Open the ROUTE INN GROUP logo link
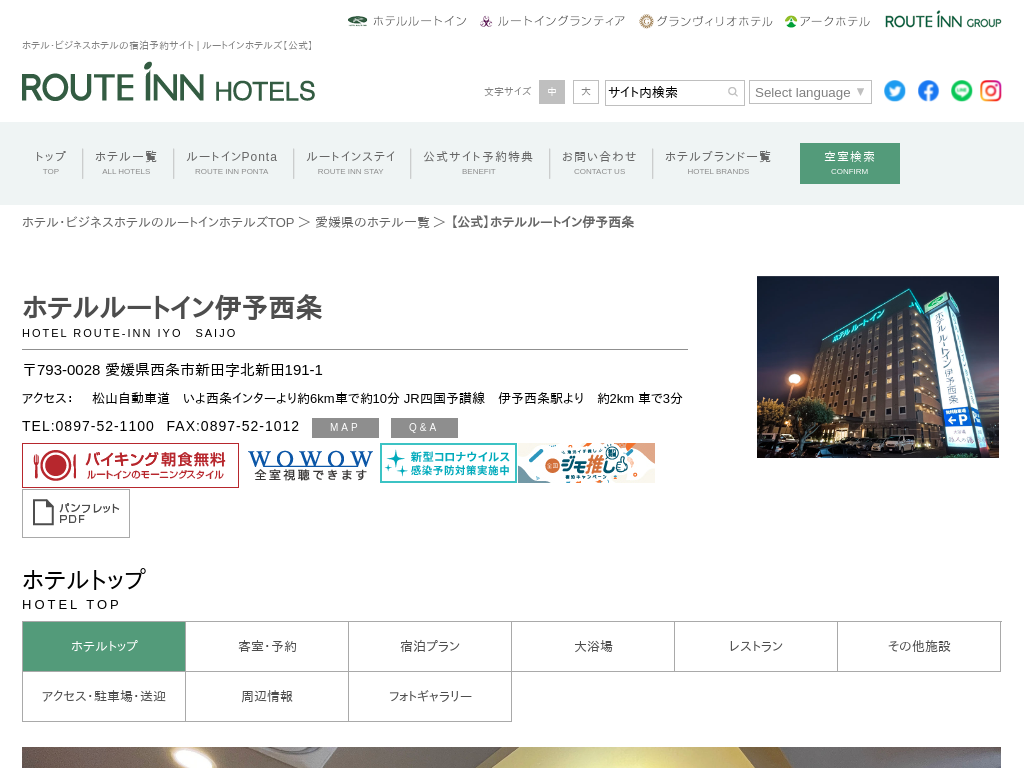Image resolution: width=1024 pixels, height=768 pixels. point(943,20)
